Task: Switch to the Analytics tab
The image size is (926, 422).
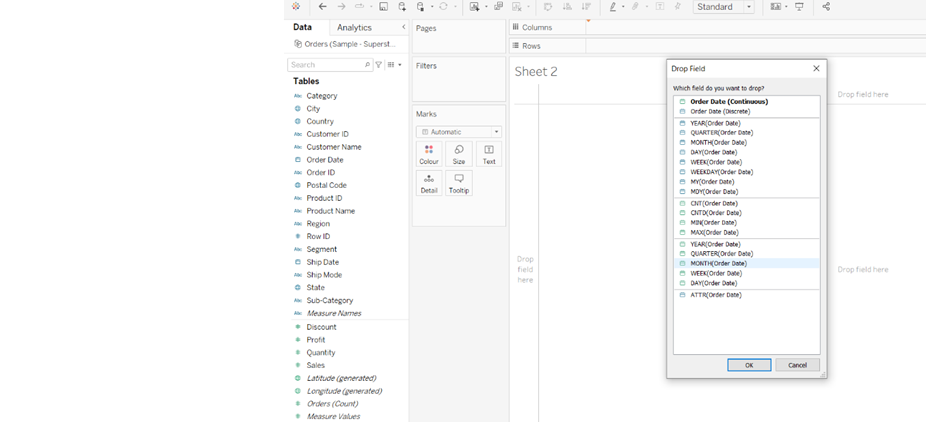Action: pos(354,28)
